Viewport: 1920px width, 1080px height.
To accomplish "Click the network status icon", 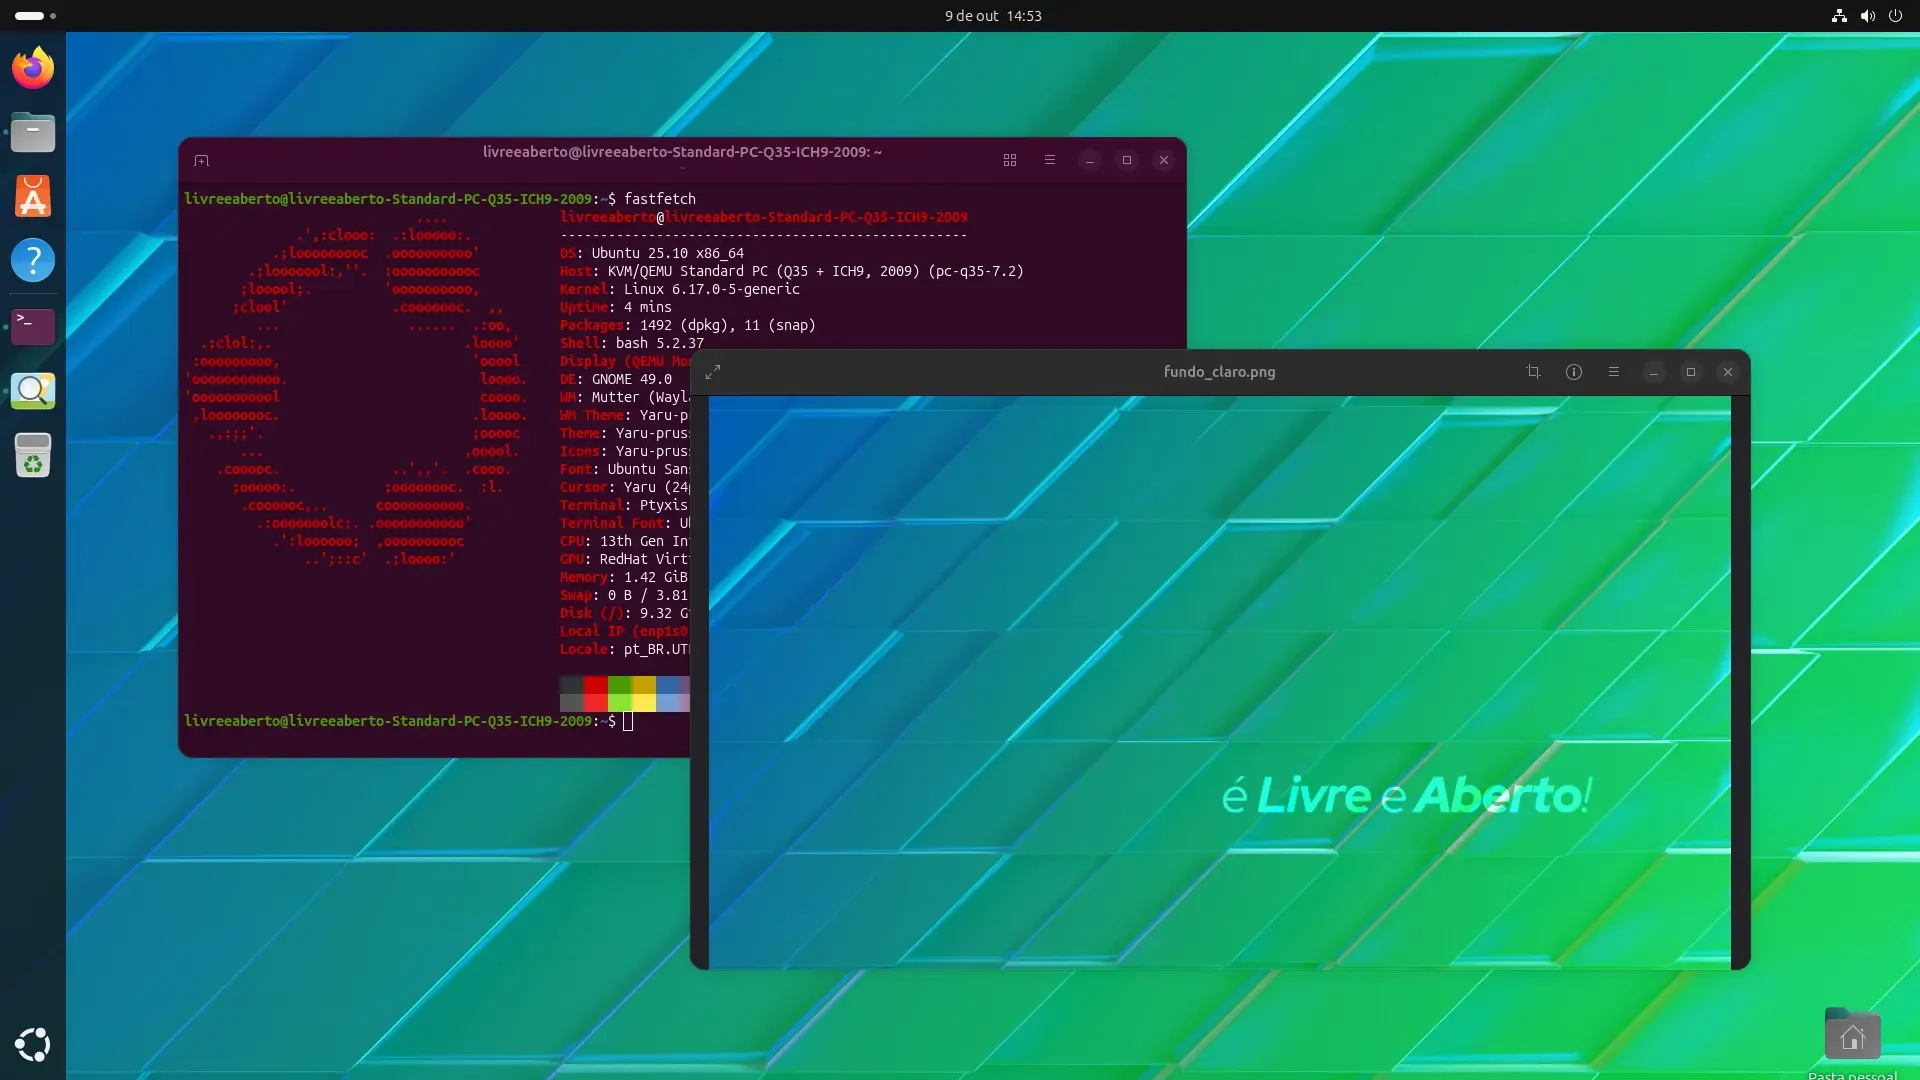I will [1839, 16].
